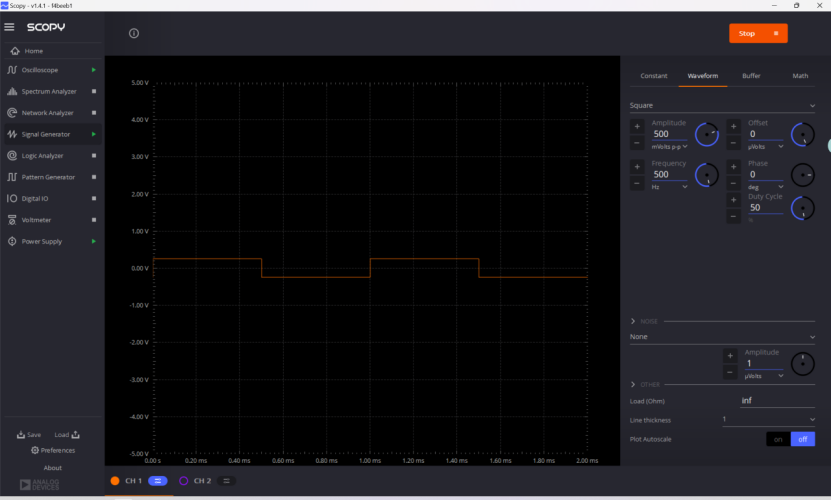
Task: Open the noise amplitude µVolts dropdown
Action: pyautogui.click(x=763, y=376)
